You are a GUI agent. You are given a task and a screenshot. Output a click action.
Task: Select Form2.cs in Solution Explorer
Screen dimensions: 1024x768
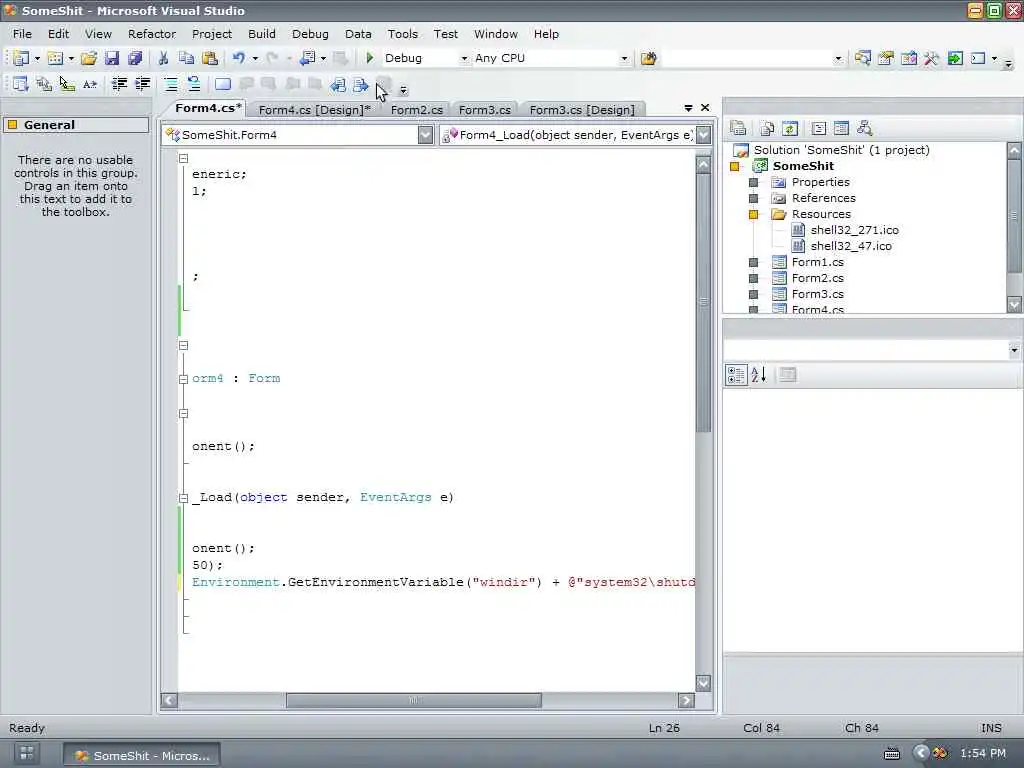(818, 278)
